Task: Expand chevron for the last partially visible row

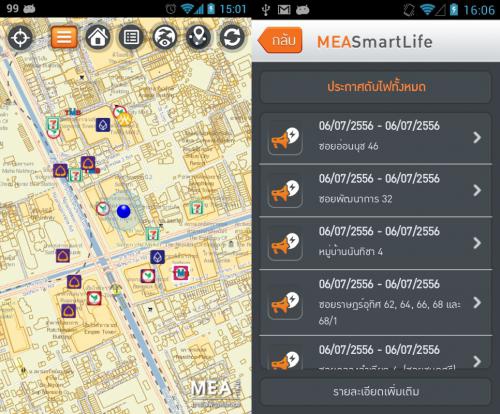Action: [477, 361]
